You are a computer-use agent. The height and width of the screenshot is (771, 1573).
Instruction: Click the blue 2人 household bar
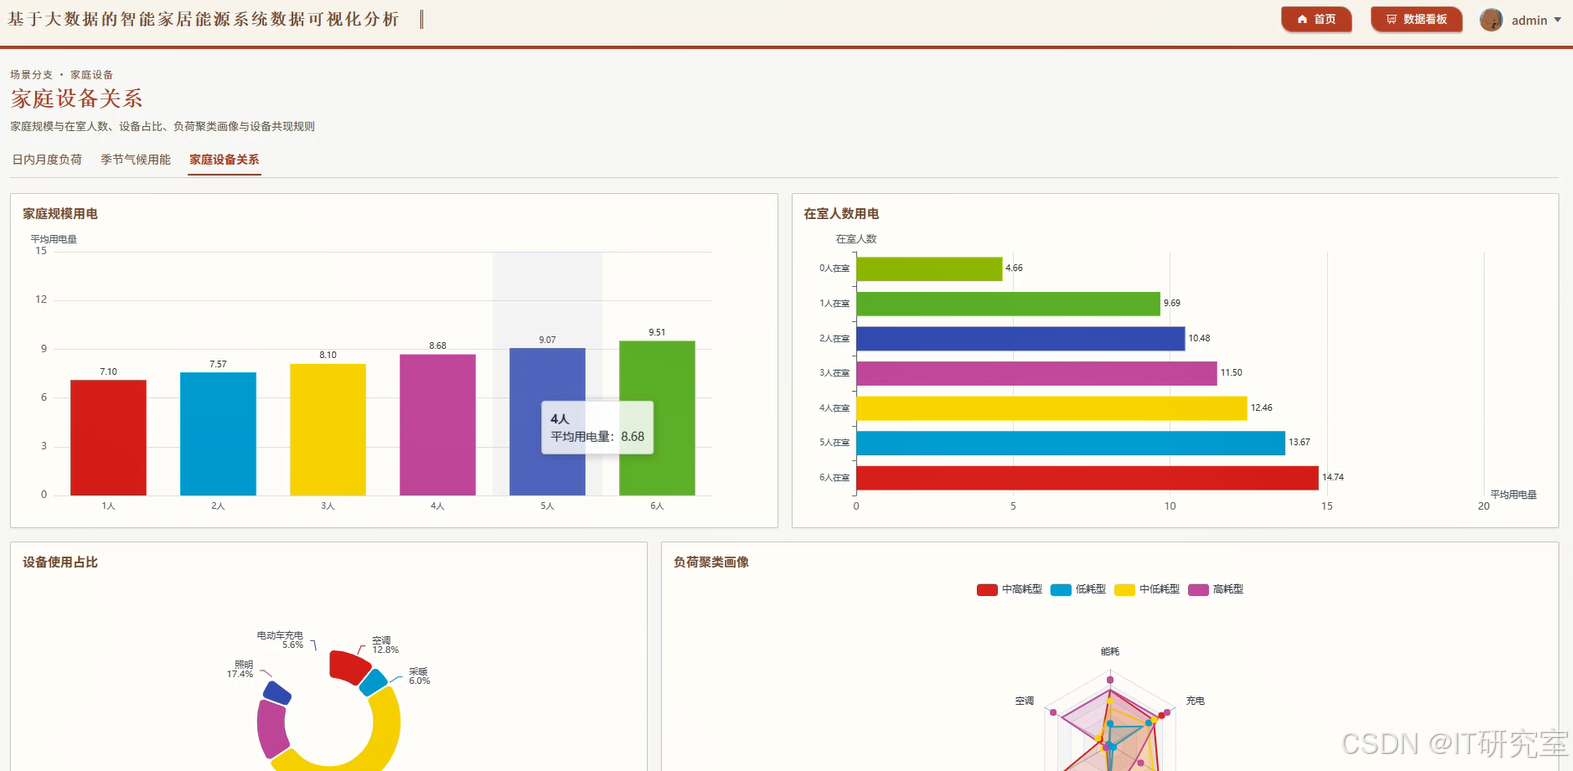(218, 434)
